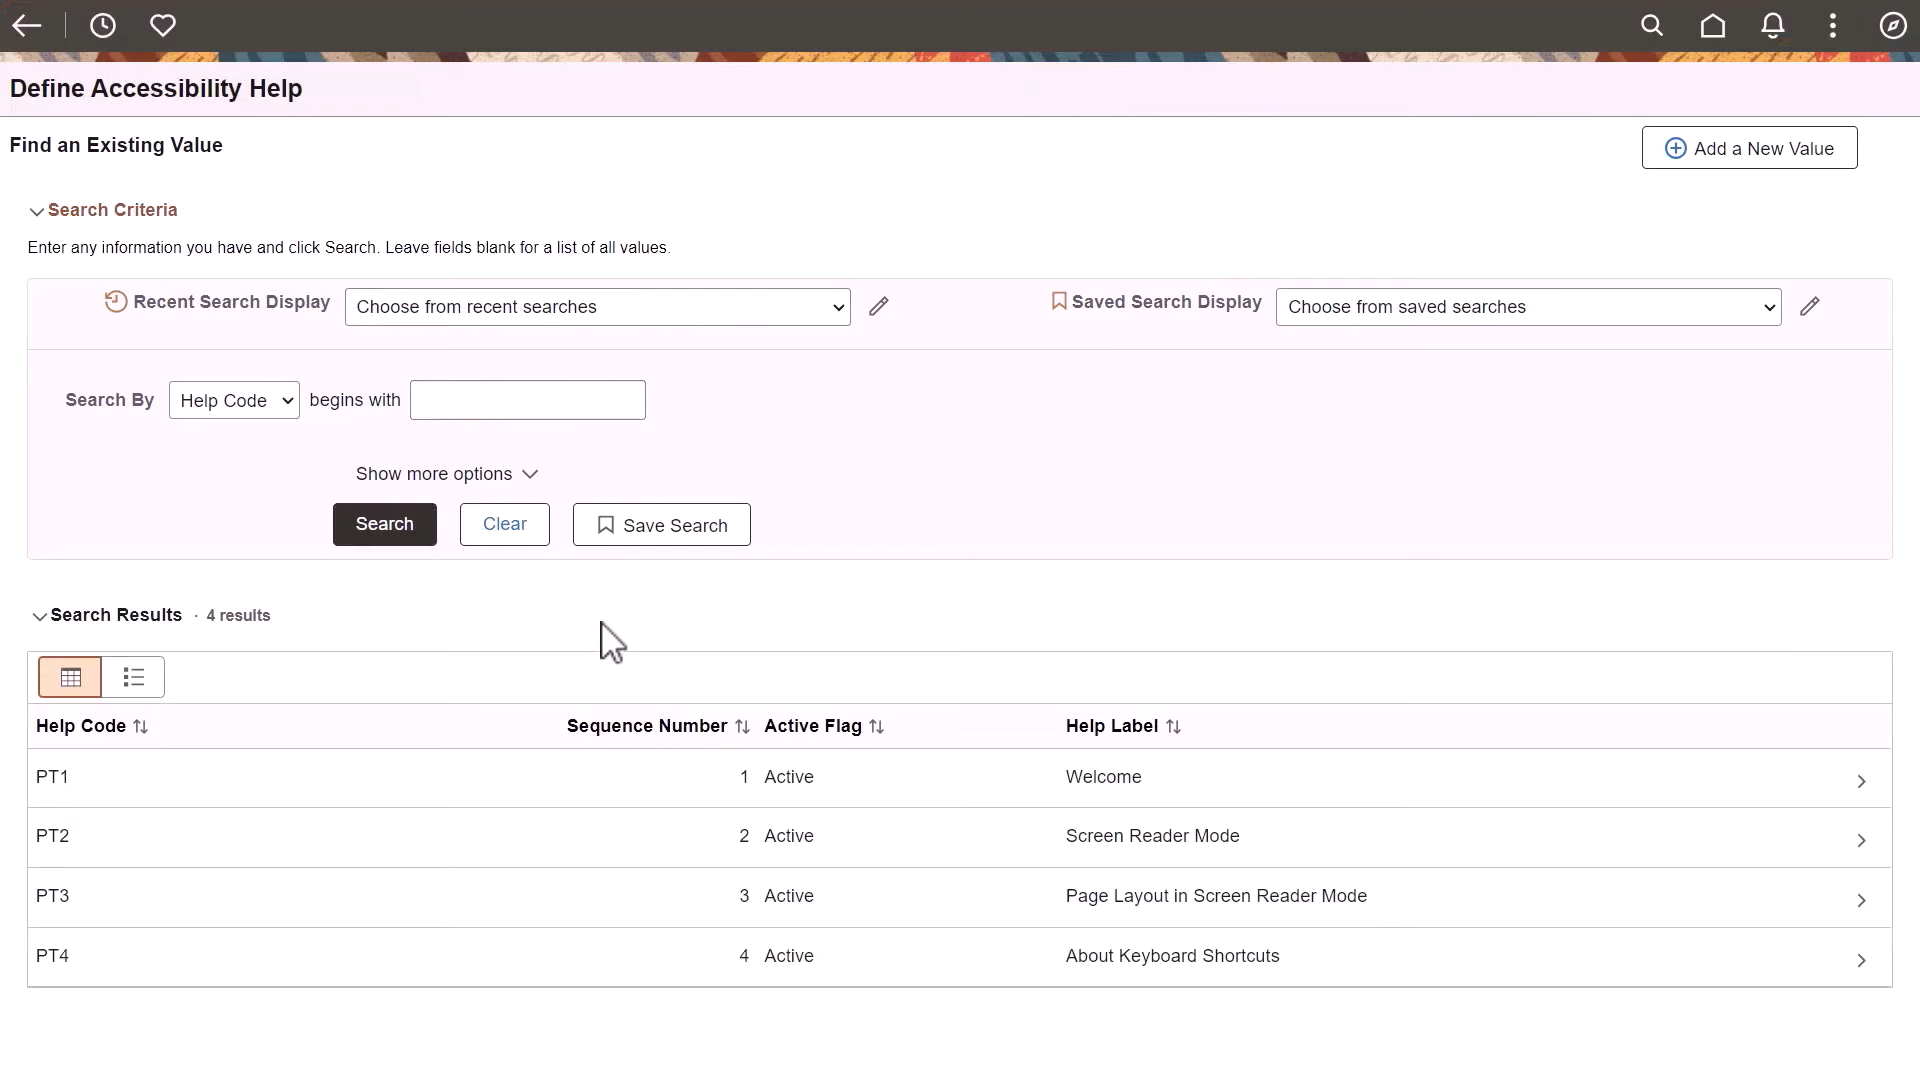This screenshot has width=1920, height=1080.
Task: Open the NavBar compass icon
Action: [1893, 25]
